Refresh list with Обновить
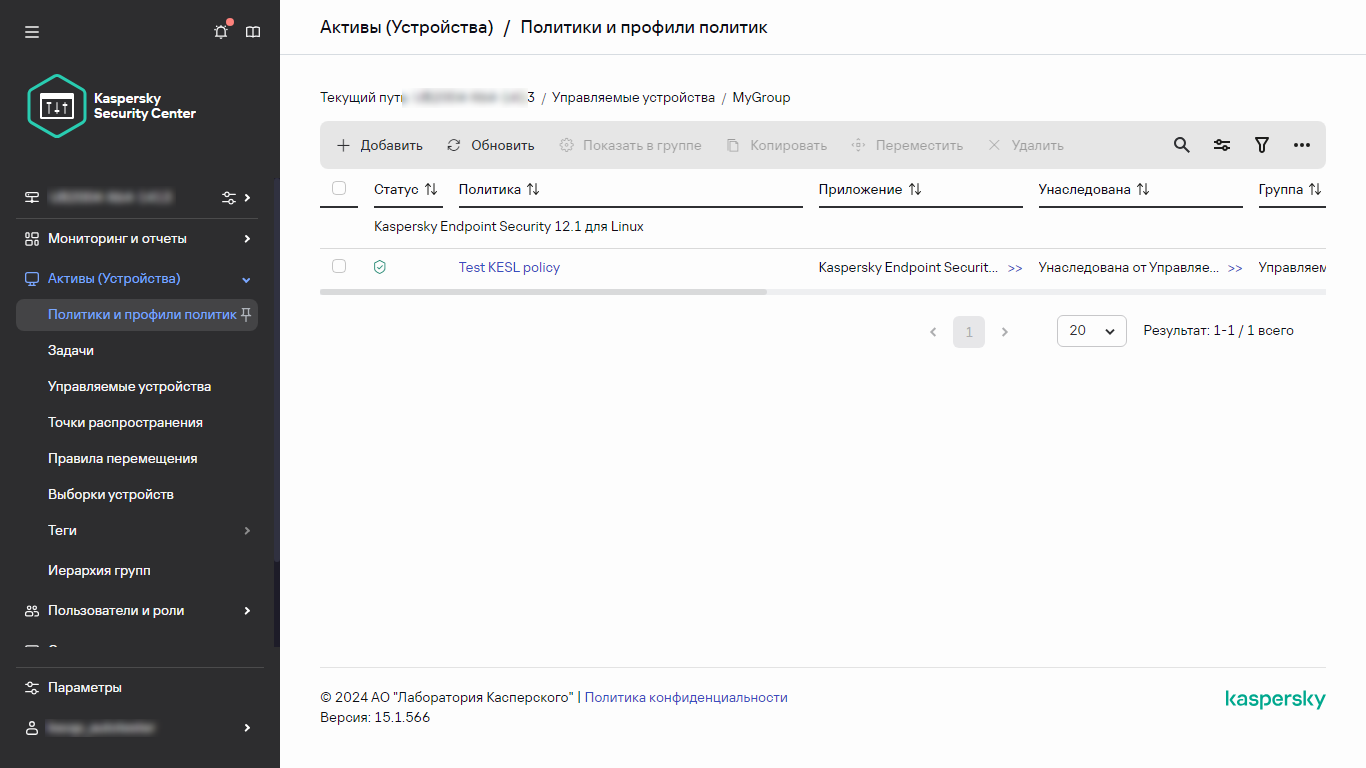1366x768 pixels. (x=490, y=145)
